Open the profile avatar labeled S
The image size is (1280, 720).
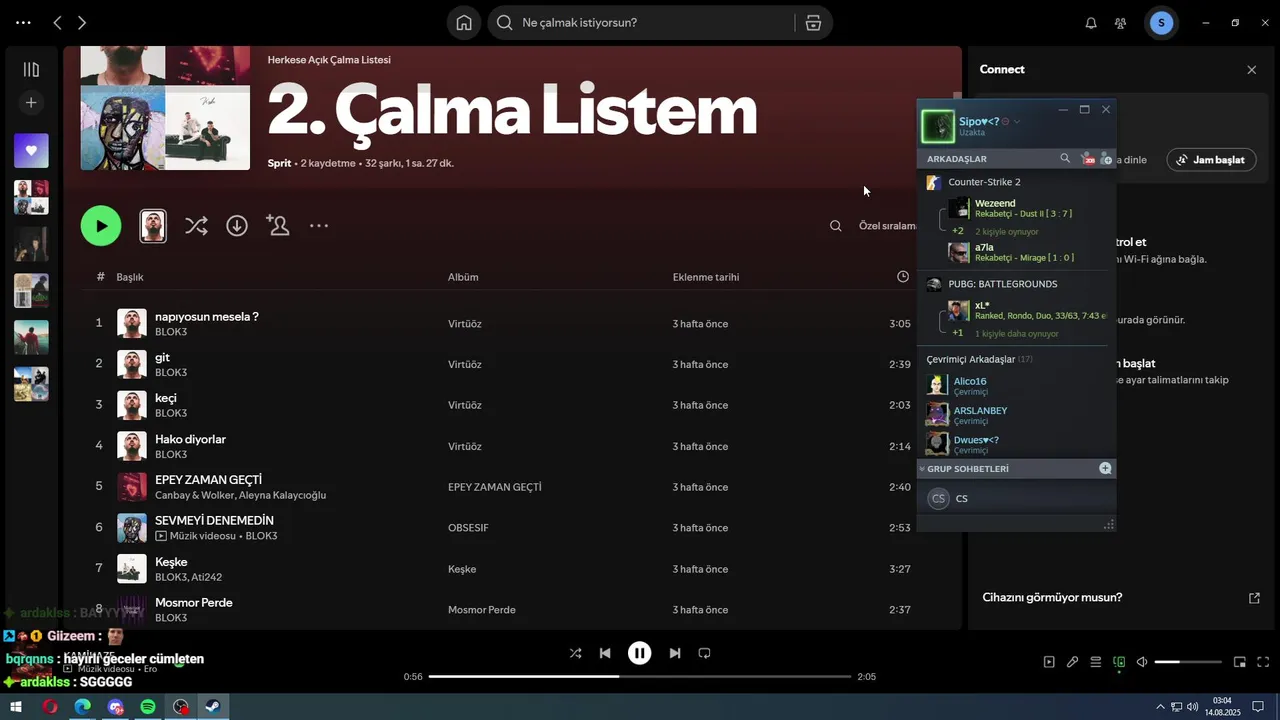pos(1161,23)
